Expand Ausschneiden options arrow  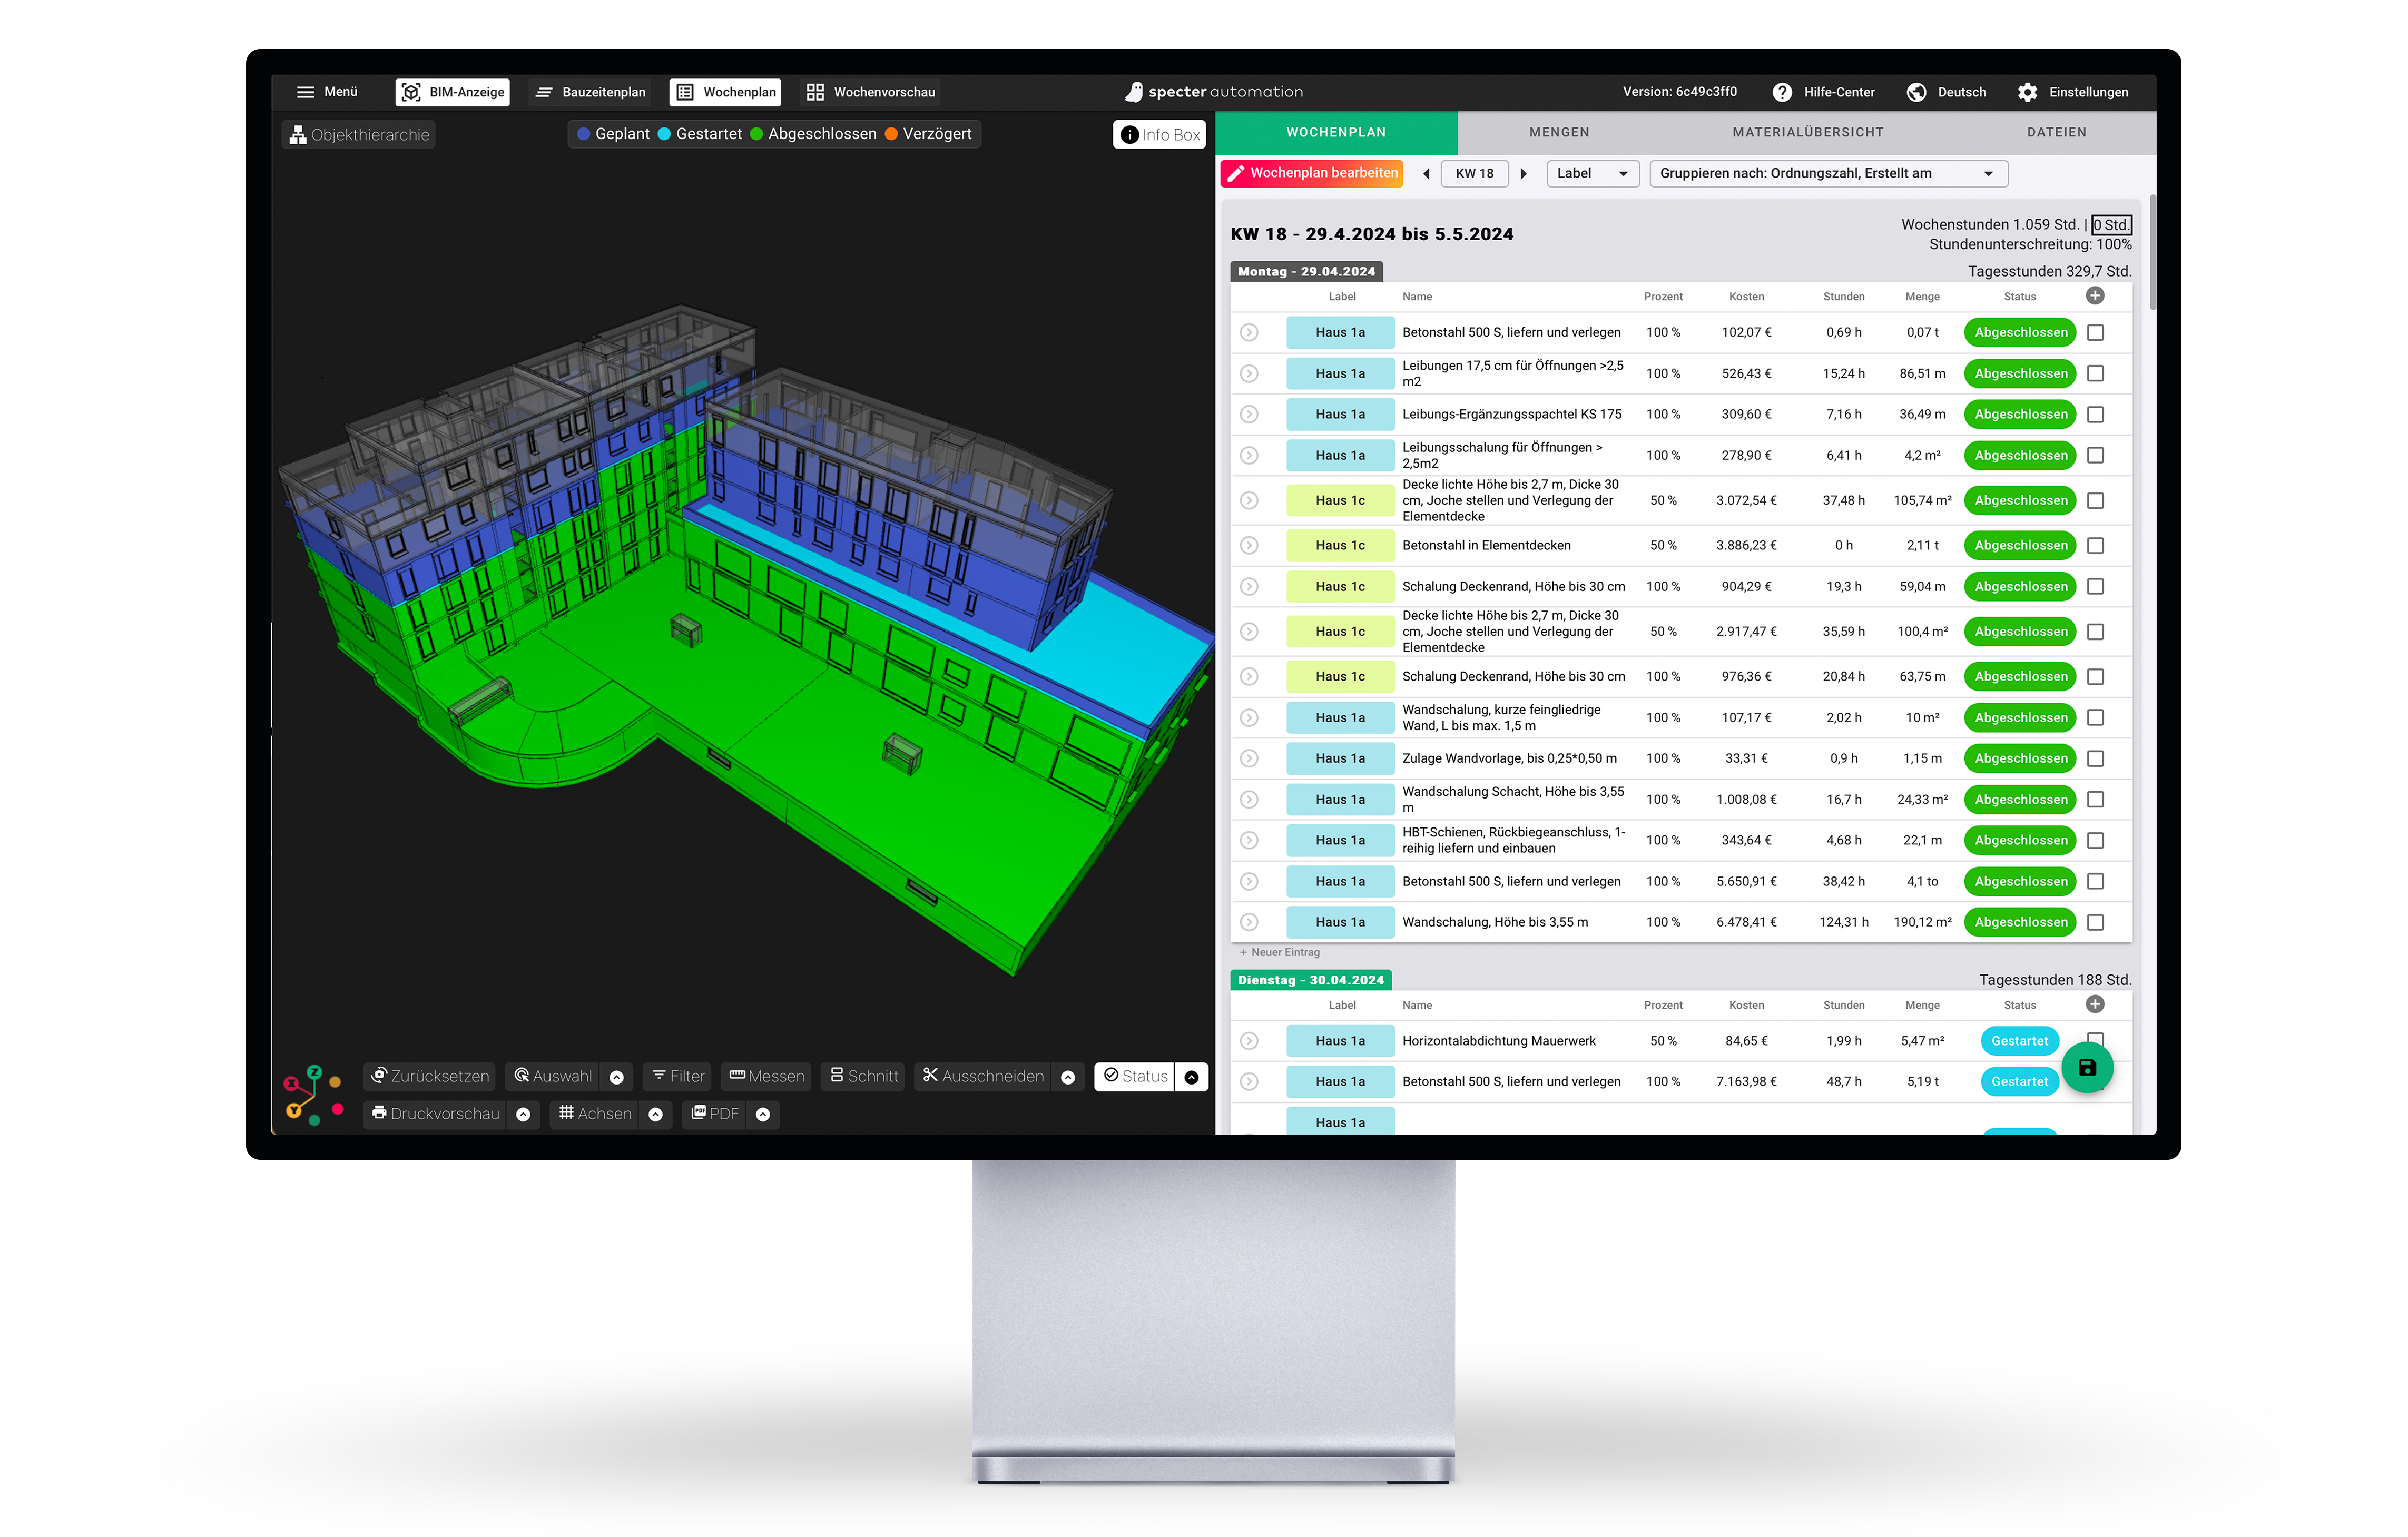[x=1068, y=1078]
